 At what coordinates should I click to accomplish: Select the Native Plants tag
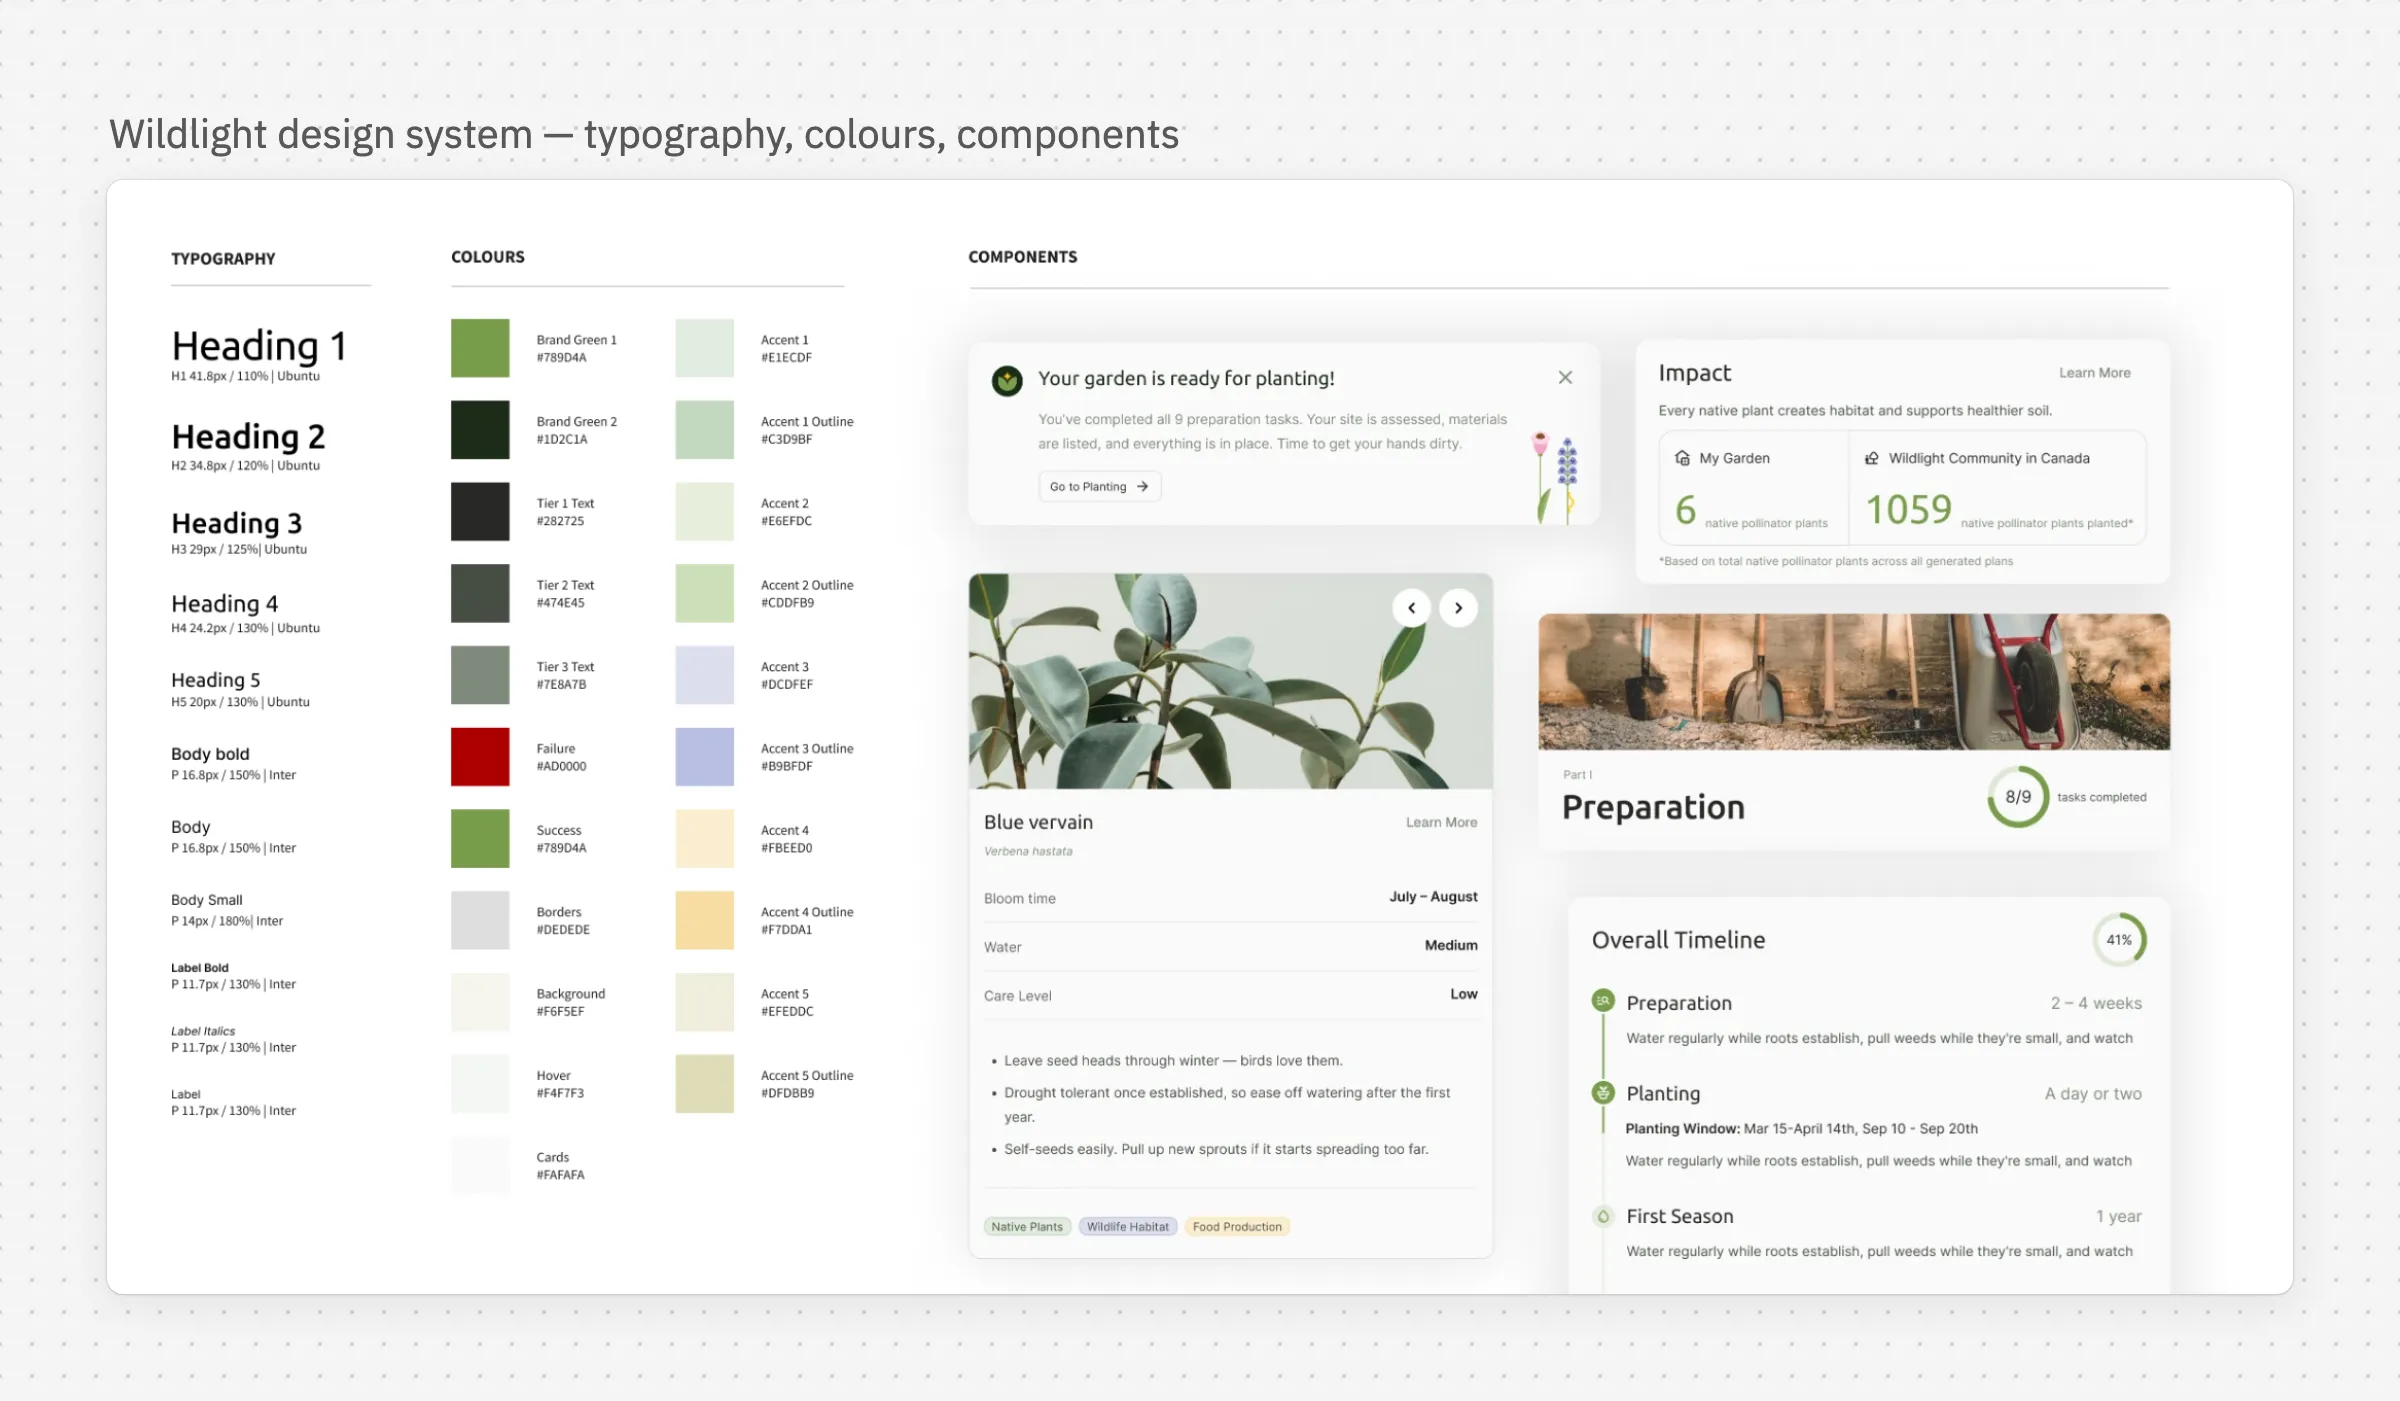click(x=1027, y=1226)
